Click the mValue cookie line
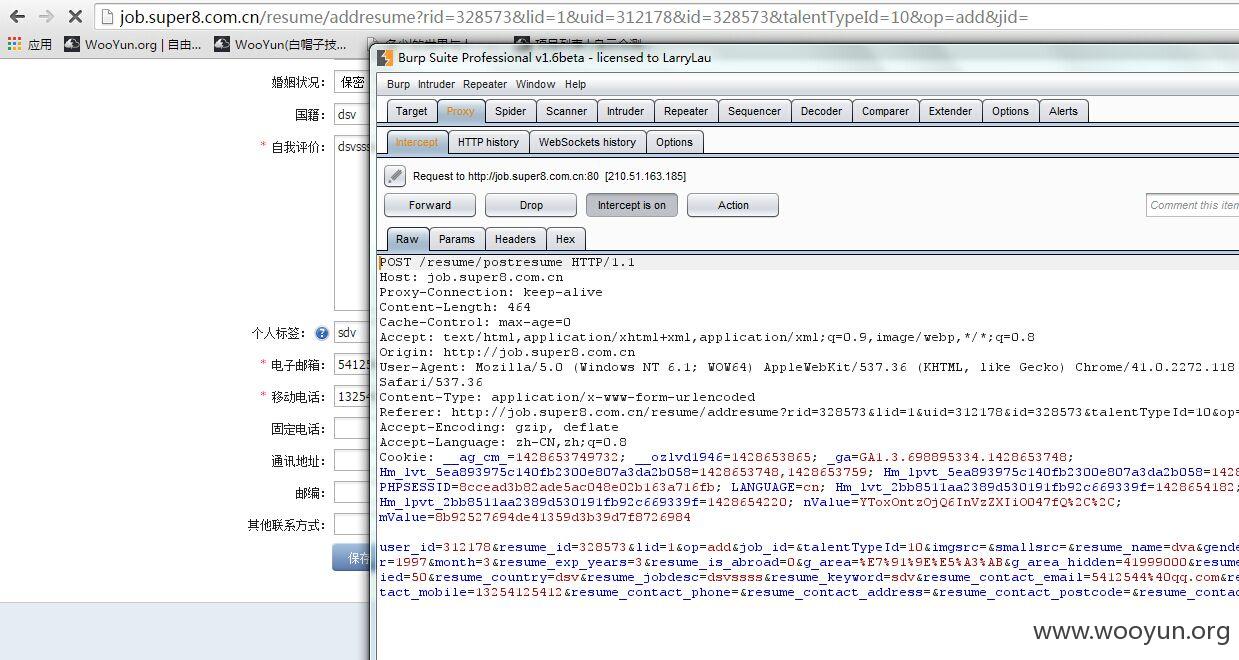This screenshot has height=660, width=1239. point(535,517)
